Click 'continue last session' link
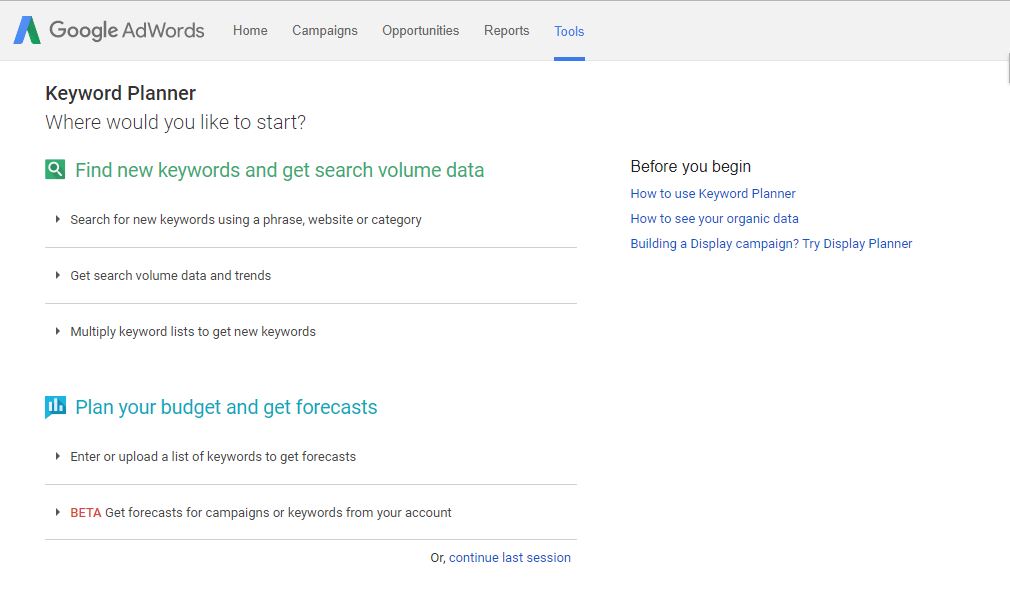The height and width of the screenshot is (608, 1010). 510,557
